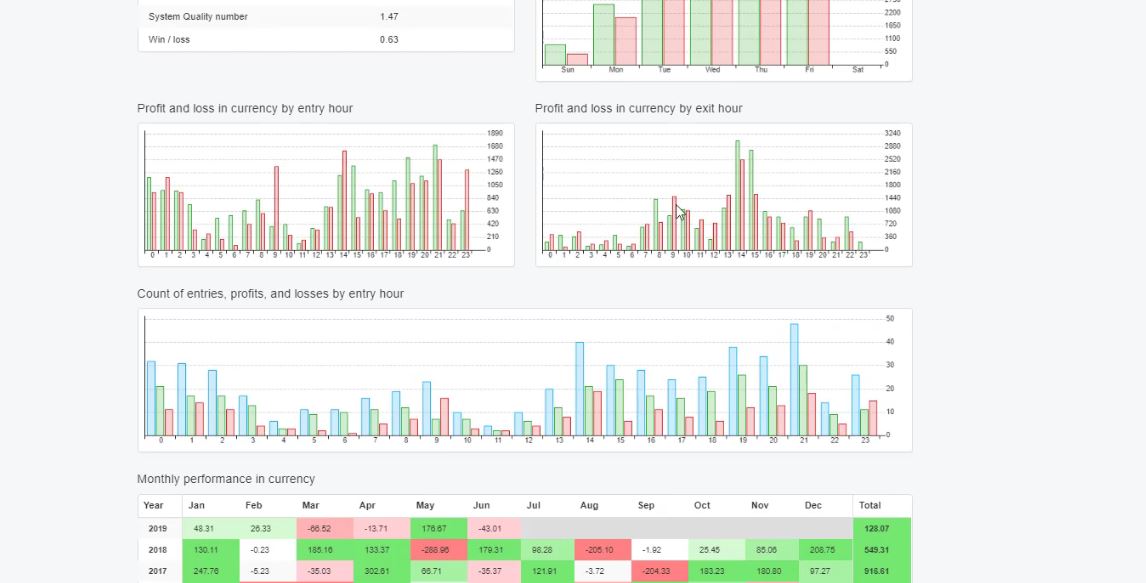Click the red Monday bar in weekday chart
The height and width of the screenshot is (583, 1146).
625,41
